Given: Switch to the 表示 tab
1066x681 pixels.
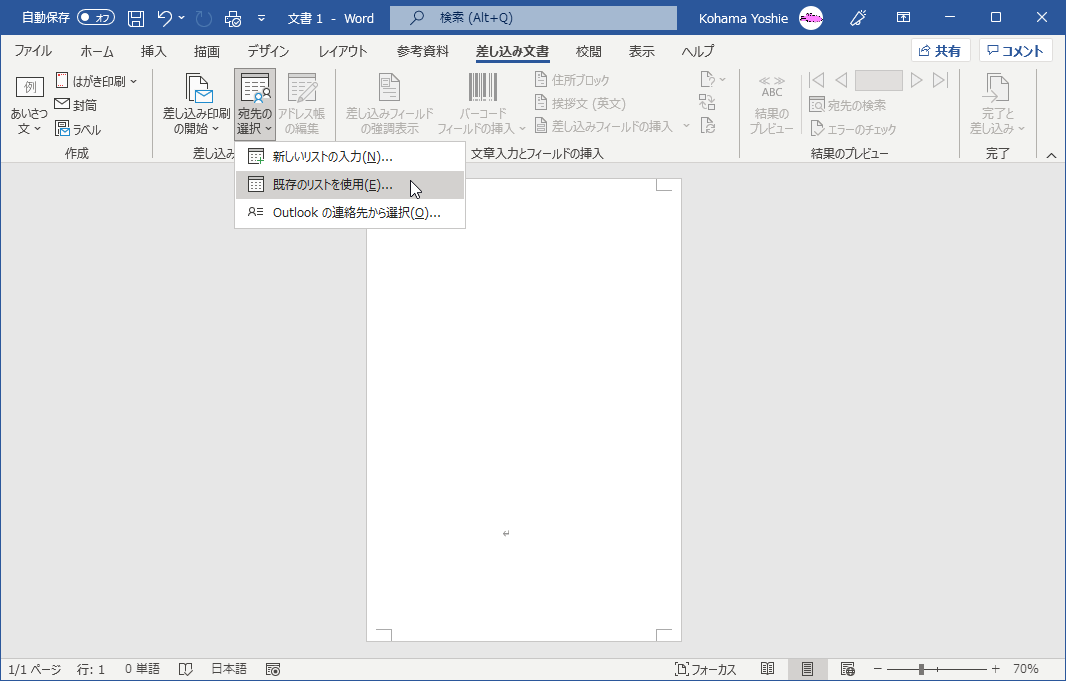Looking at the screenshot, I should click(x=641, y=51).
